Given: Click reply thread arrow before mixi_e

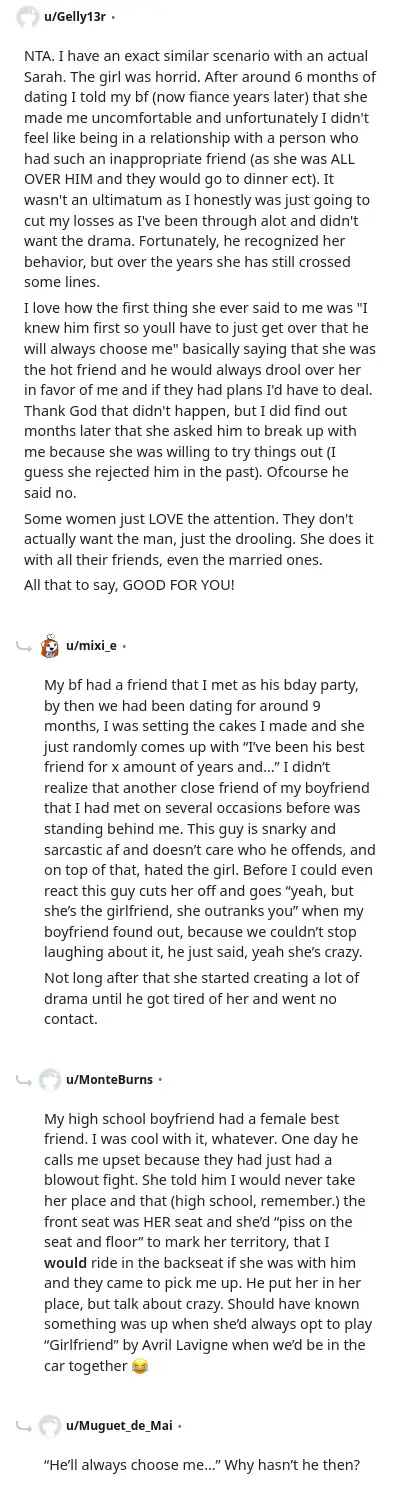Looking at the screenshot, I should click(x=24, y=646).
